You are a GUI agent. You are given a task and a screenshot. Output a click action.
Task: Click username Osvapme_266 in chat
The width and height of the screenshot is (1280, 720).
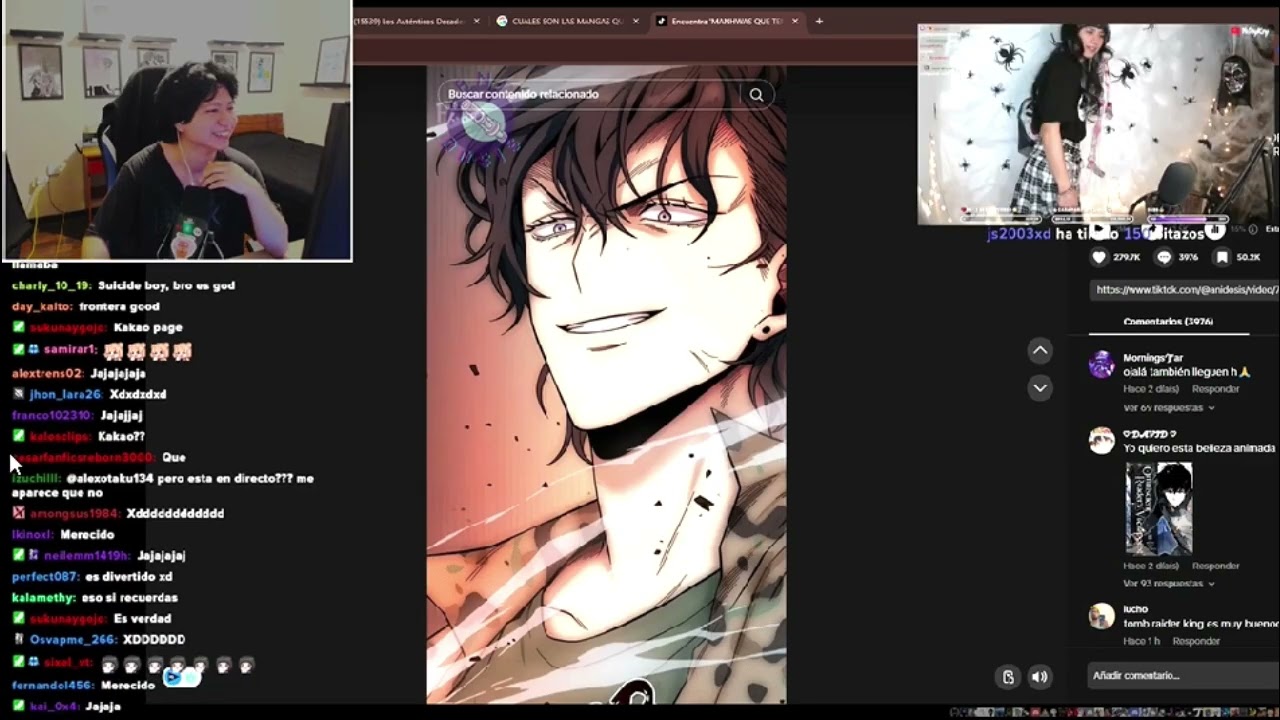click(72, 639)
